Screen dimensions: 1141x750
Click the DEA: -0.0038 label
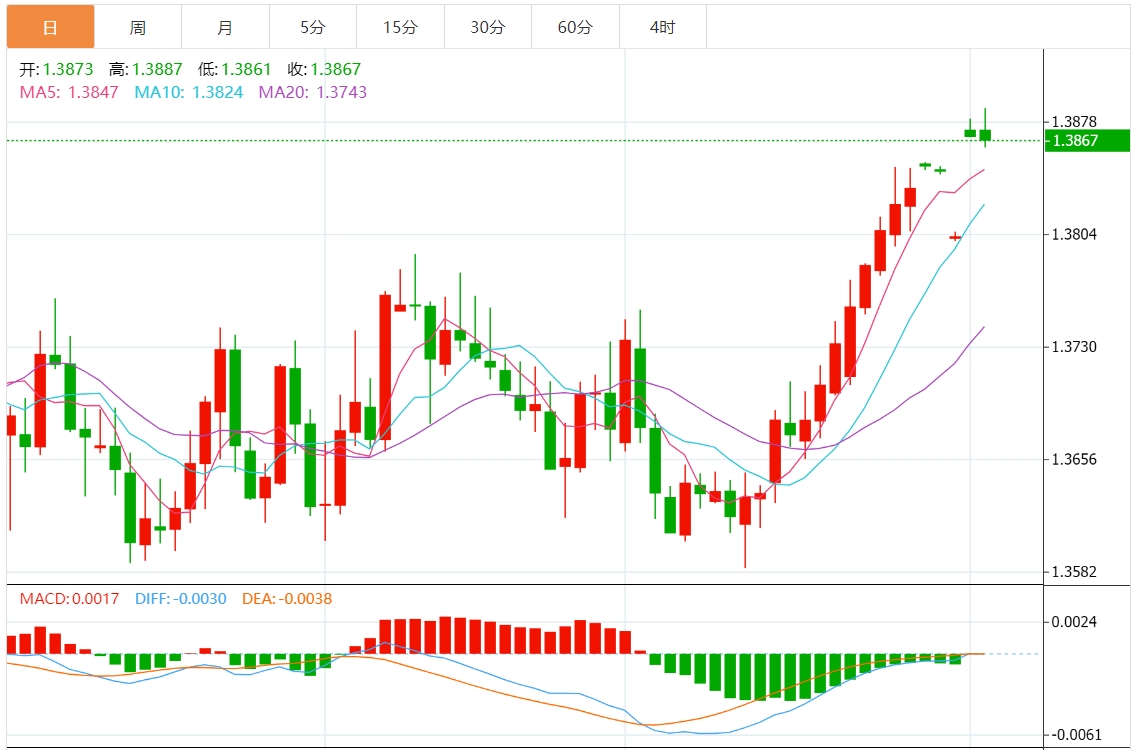(x=287, y=599)
